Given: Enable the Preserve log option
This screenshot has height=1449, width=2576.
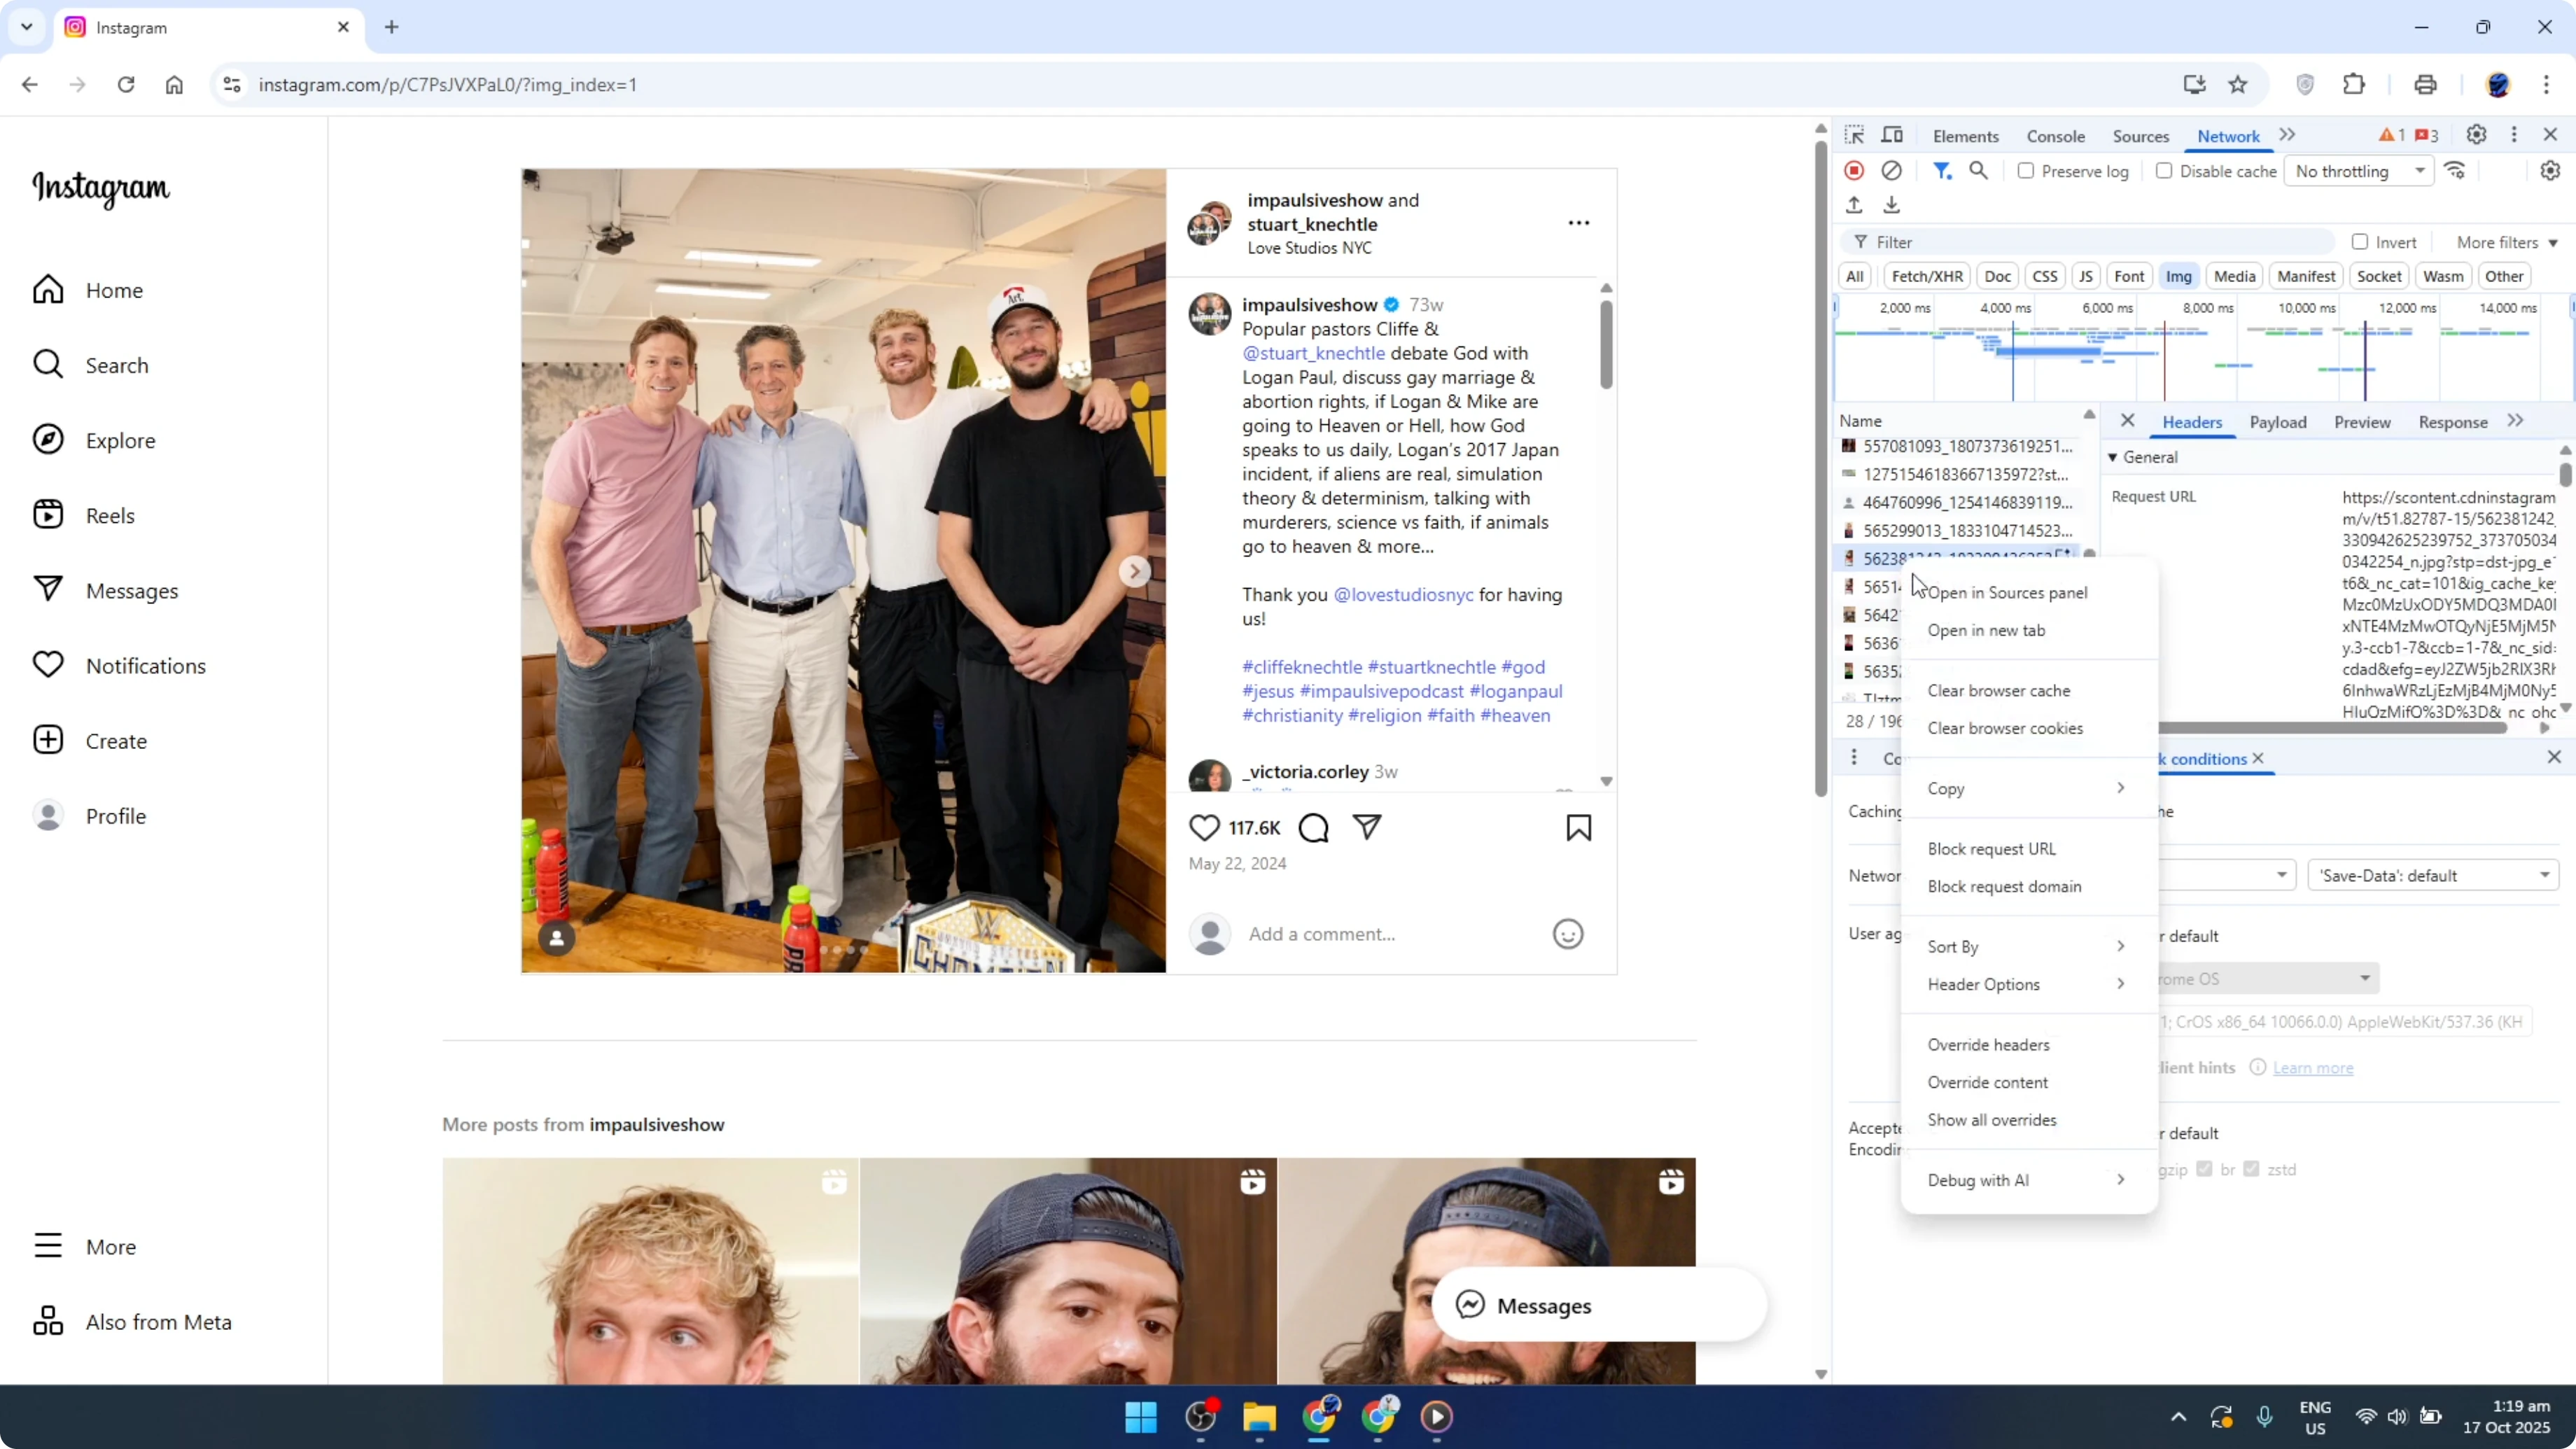Looking at the screenshot, I should click(x=2027, y=170).
